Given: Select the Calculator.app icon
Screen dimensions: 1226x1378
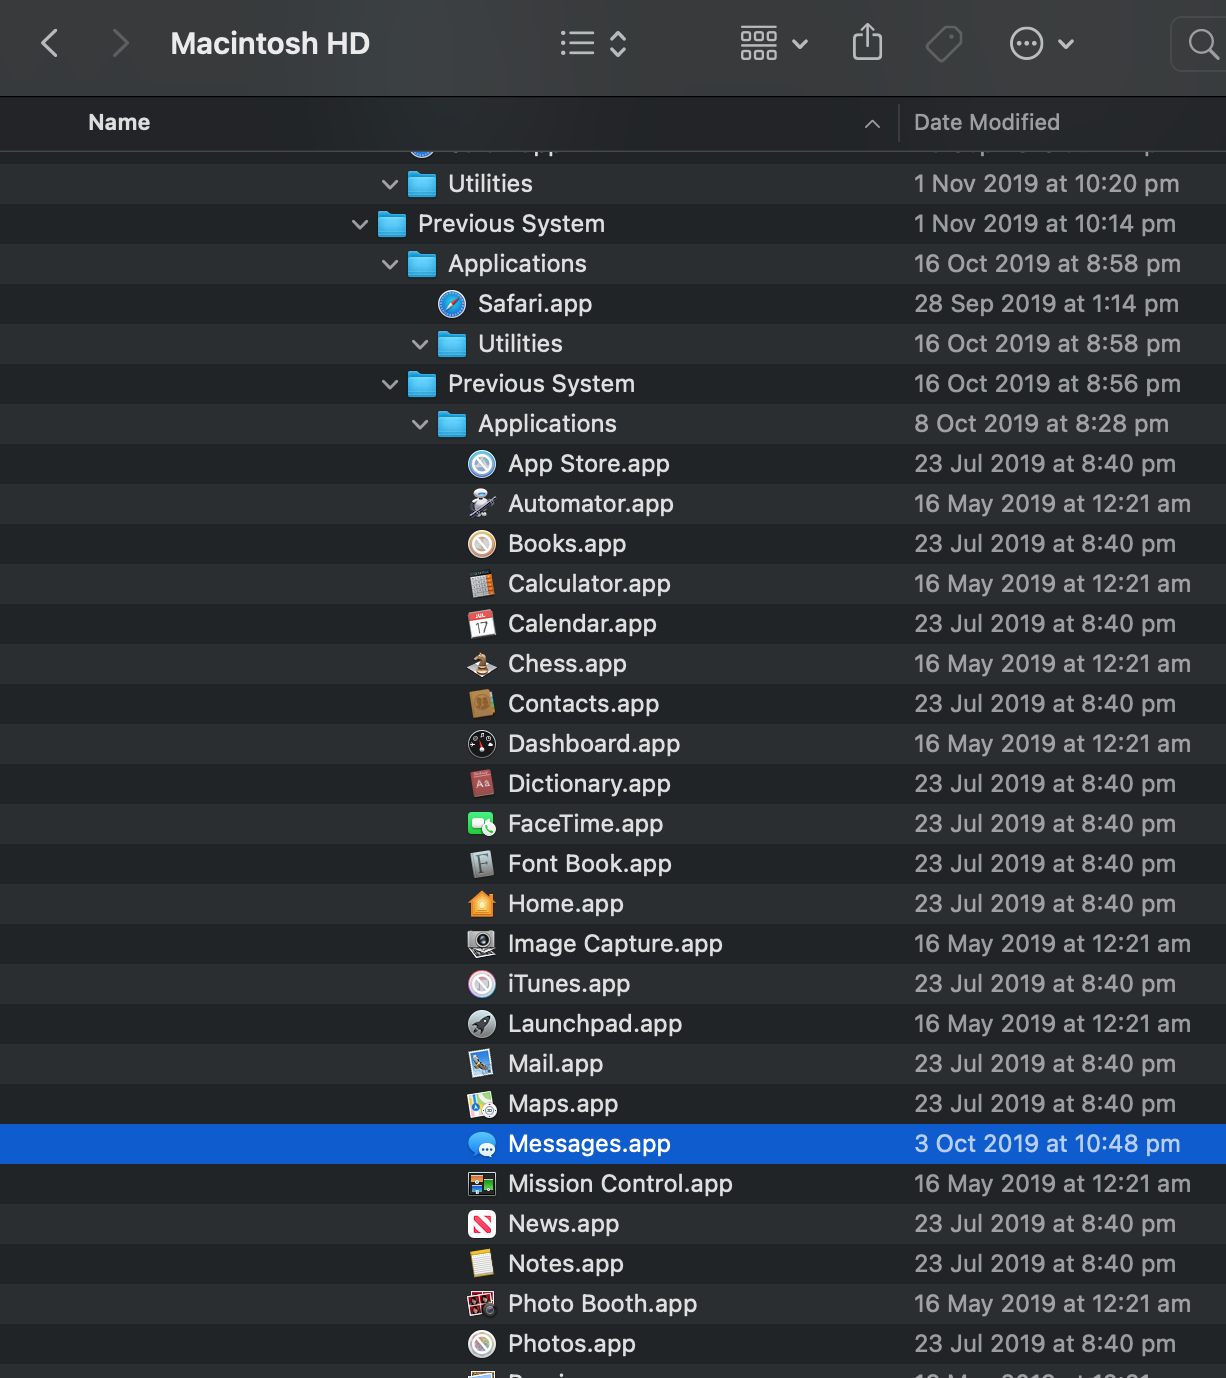Looking at the screenshot, I should [482, 584].
